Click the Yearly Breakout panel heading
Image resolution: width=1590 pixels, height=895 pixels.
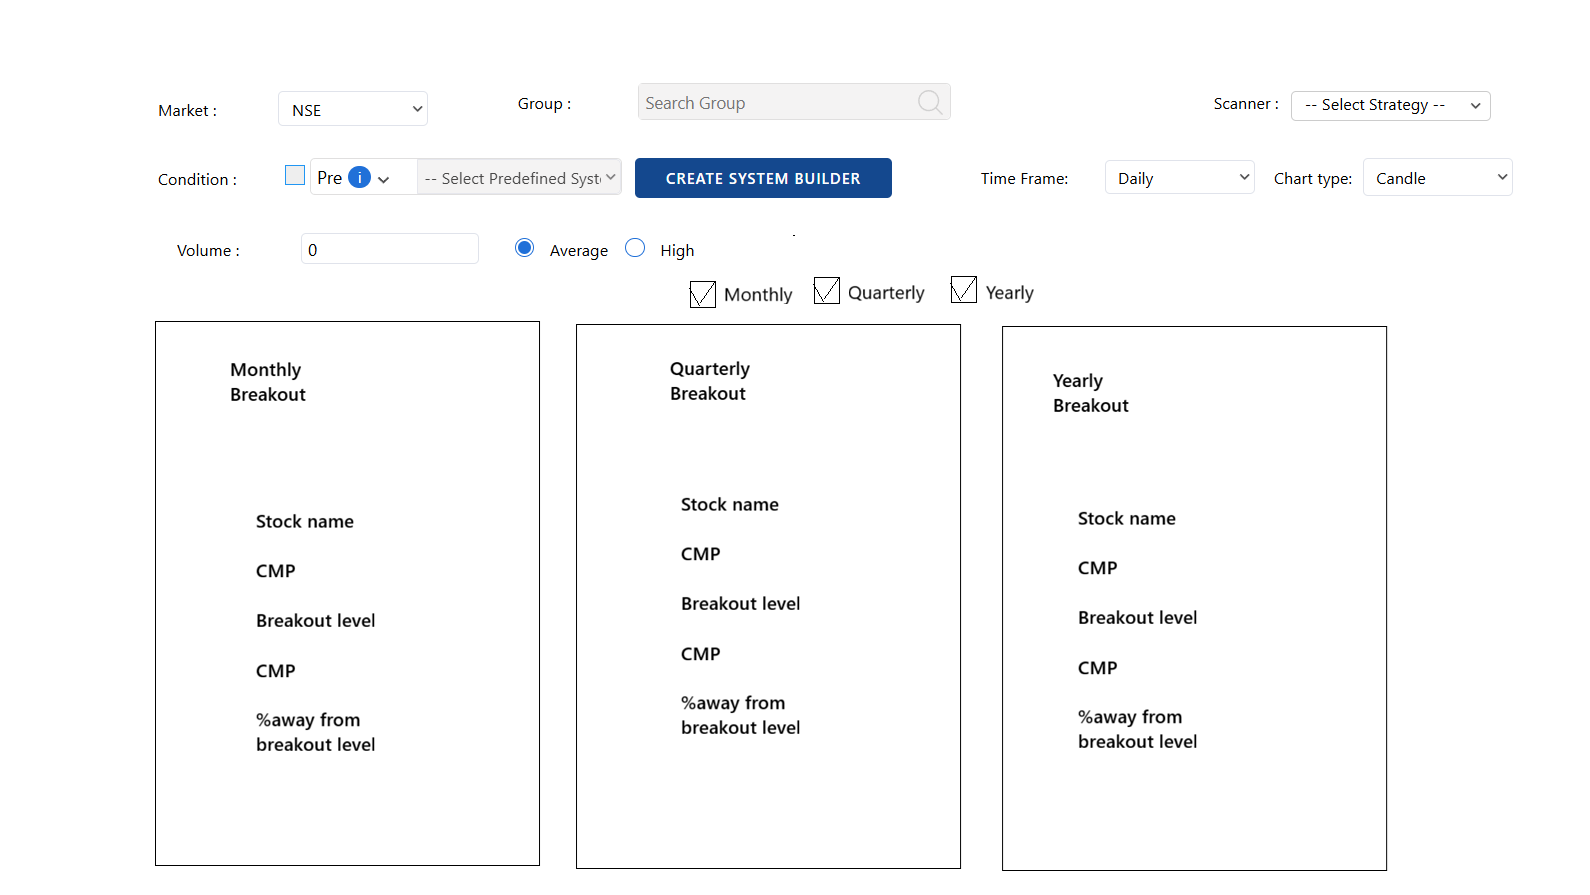[1091, 393]
